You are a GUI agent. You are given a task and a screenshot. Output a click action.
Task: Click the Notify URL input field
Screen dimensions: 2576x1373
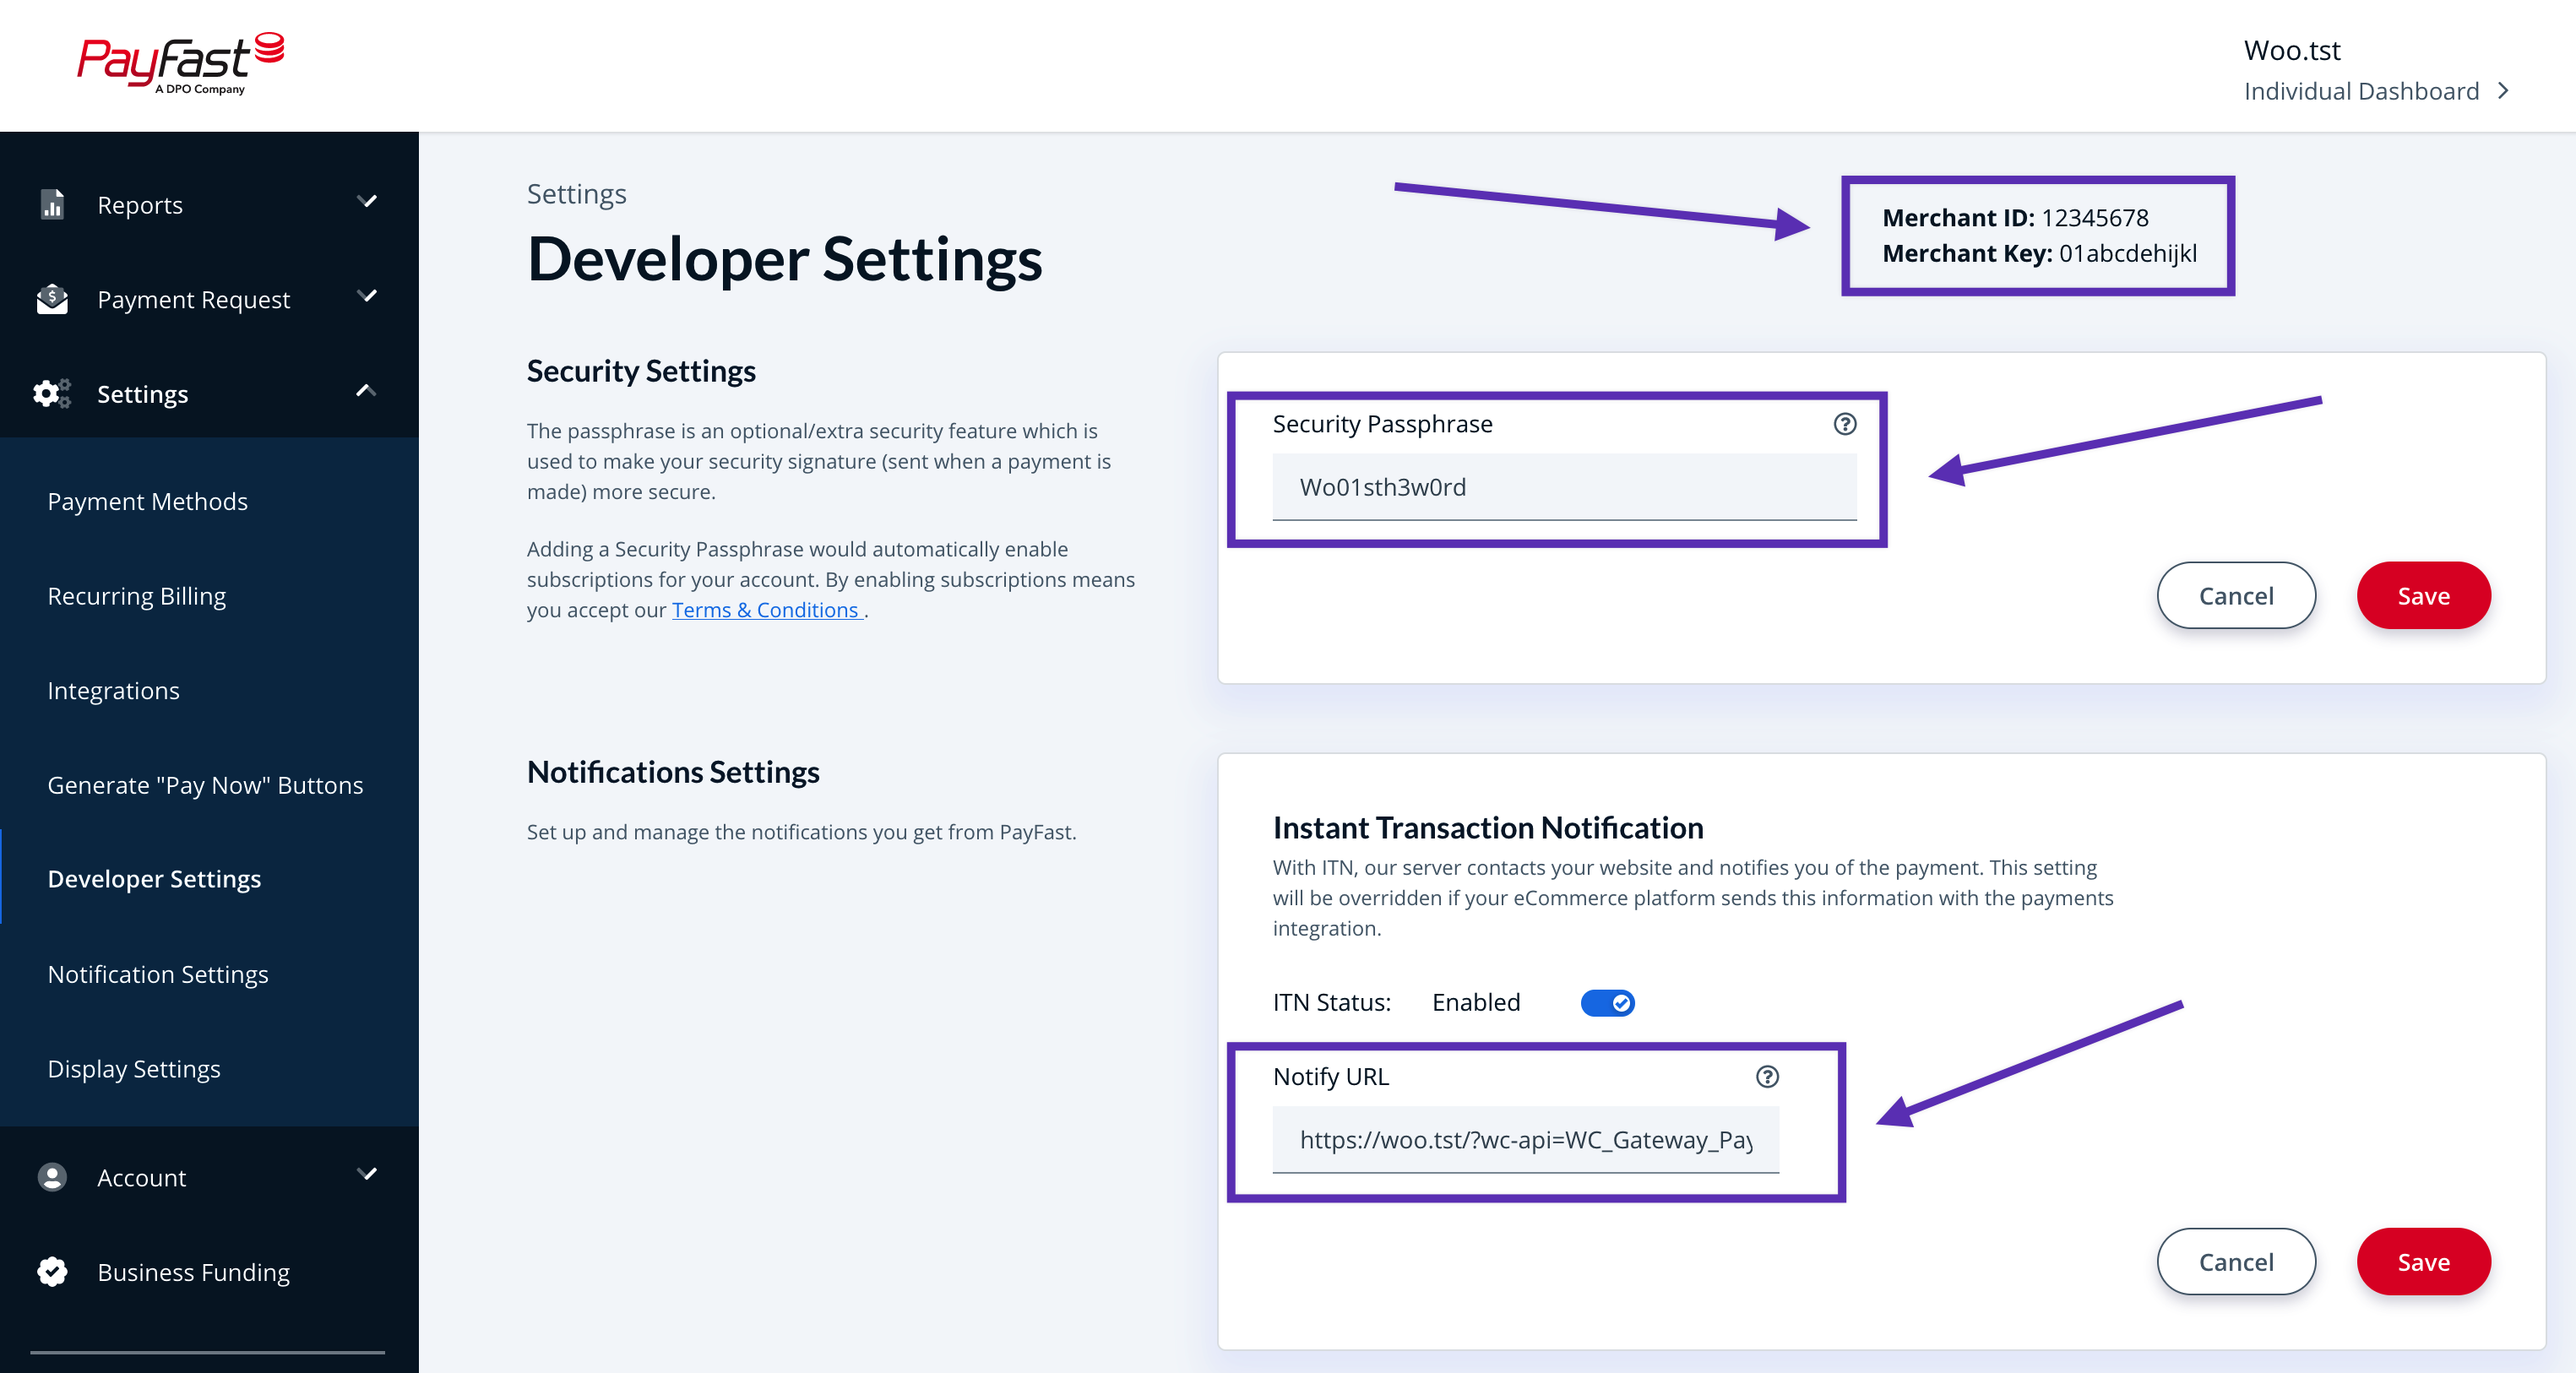click(1525, 1139)
